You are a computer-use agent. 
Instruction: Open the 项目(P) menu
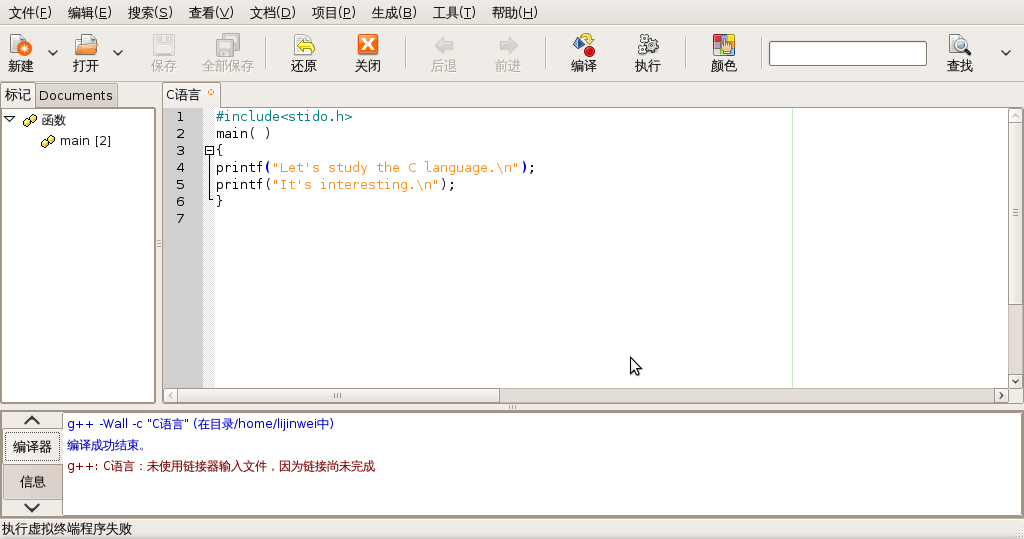pos(334,12)
